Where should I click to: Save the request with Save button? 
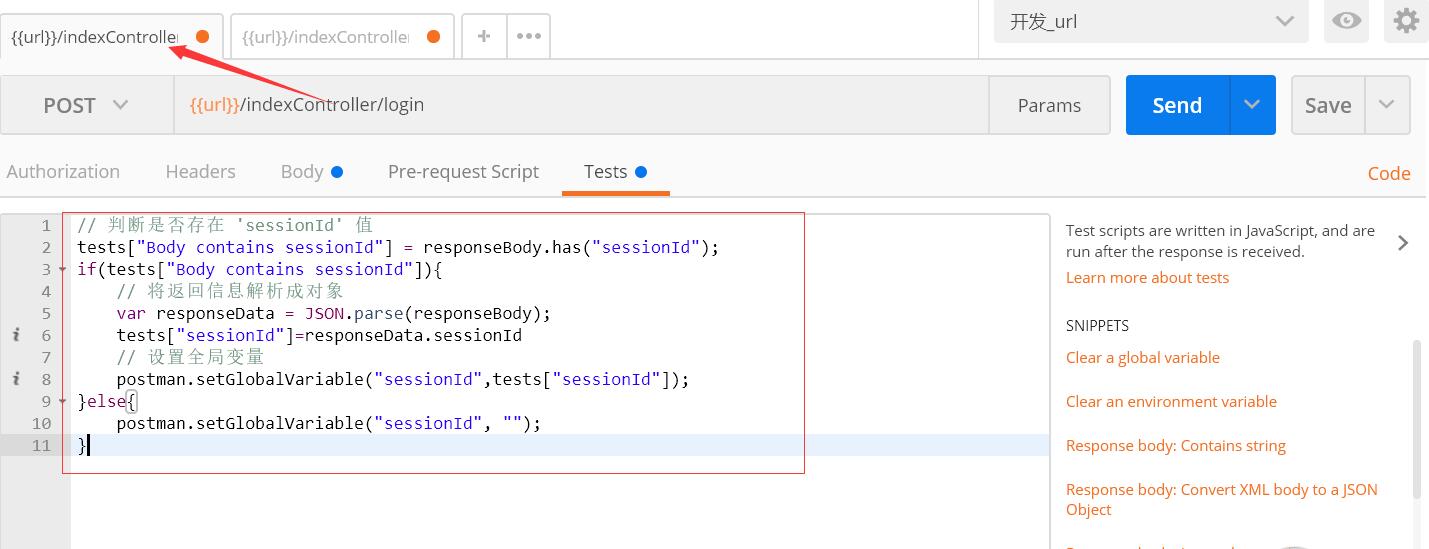[1328, 105]
